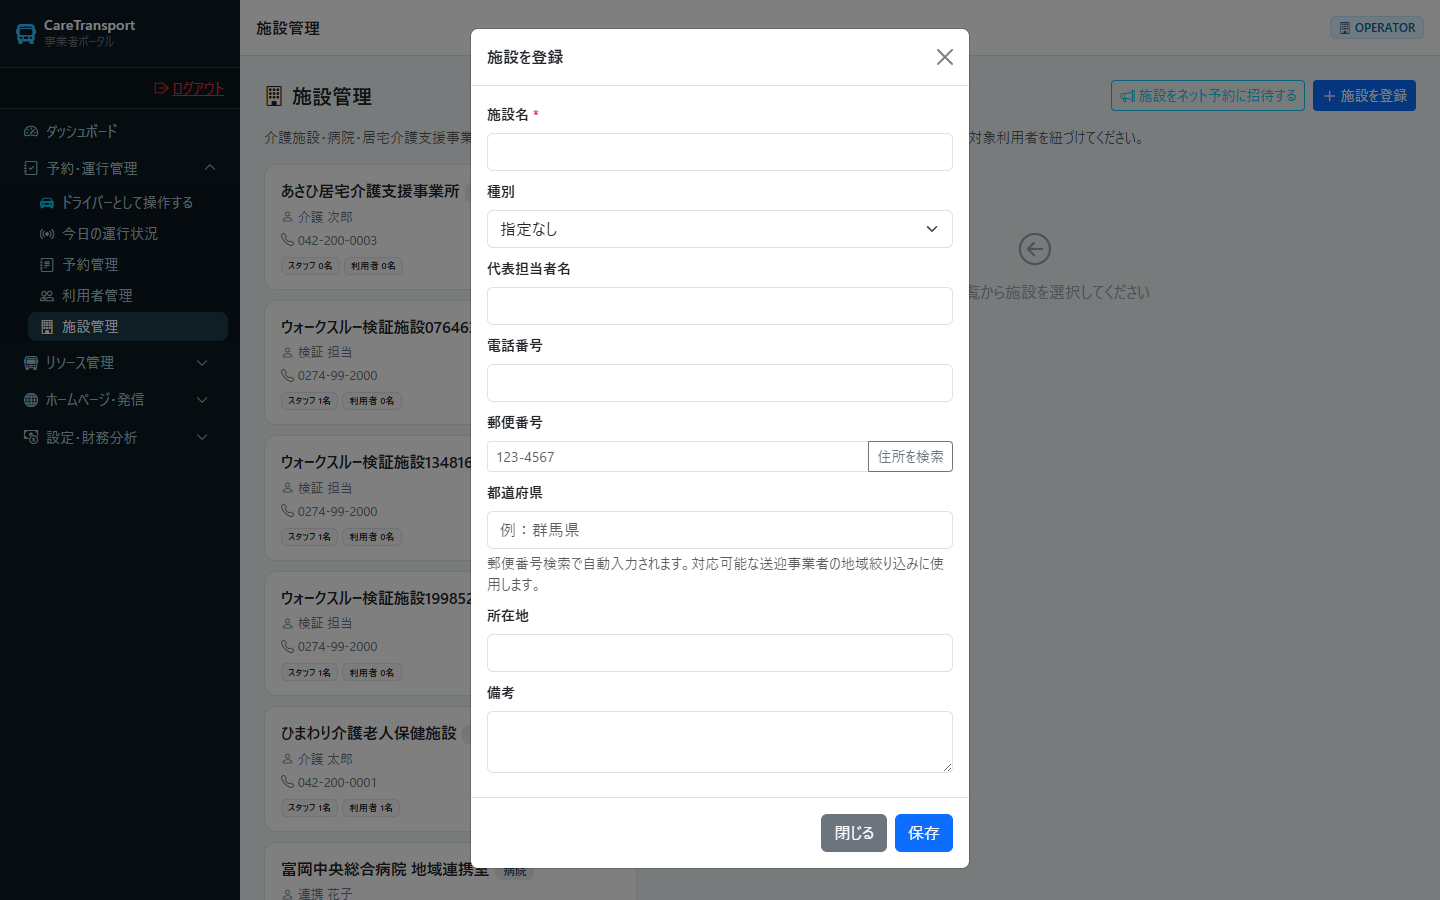
Task: Collapse the 予約・運行管理 section chevron
Action: 209,168
